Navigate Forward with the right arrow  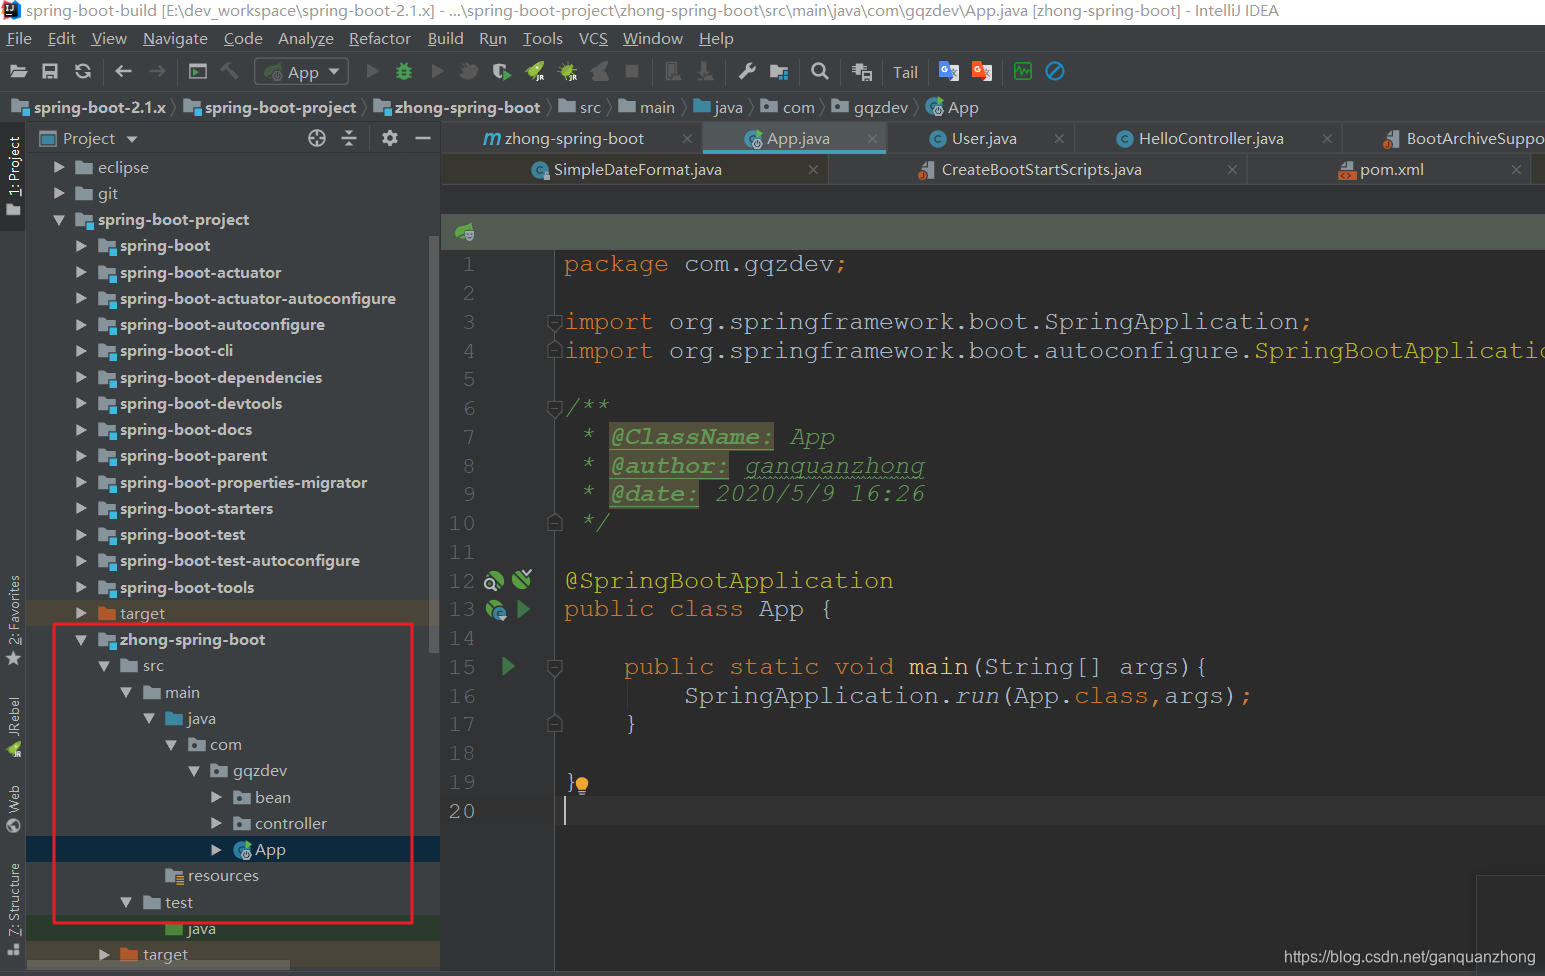tap(157, 71)
